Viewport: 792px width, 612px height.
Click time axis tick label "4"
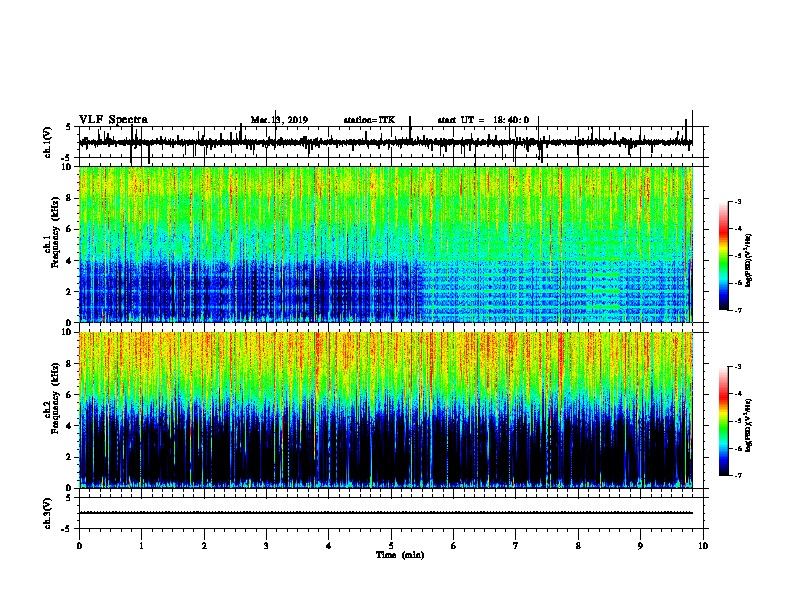(x=328, y=545)
